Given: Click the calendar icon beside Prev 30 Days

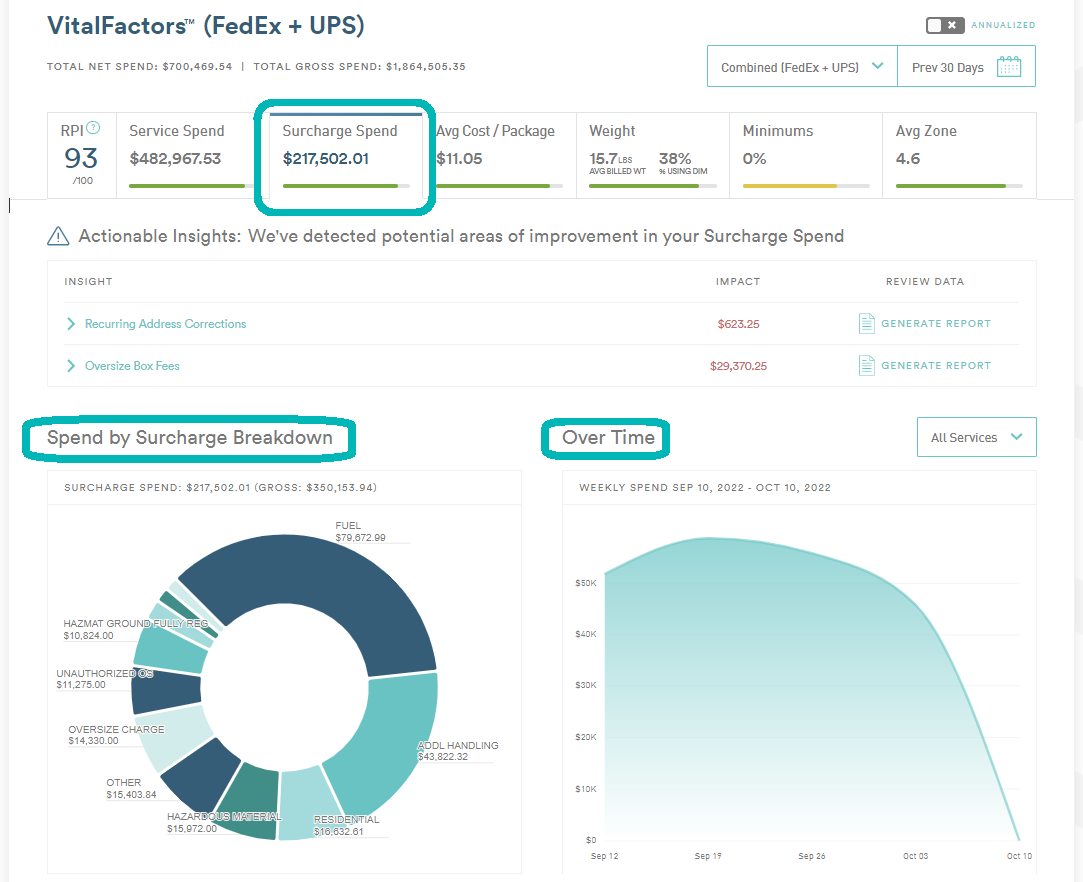Looking at the screenshot, I should 1009,67.
